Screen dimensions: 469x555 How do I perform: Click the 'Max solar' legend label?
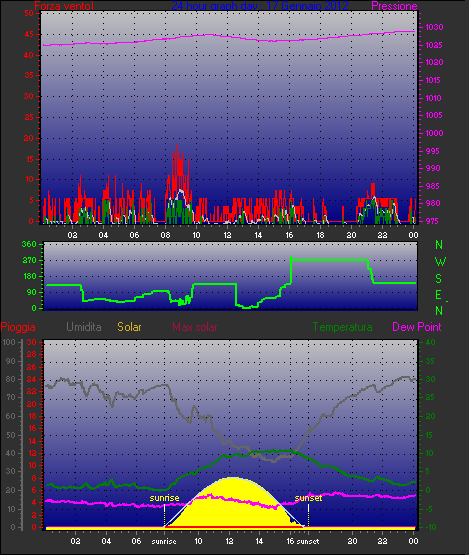(195, 327)
